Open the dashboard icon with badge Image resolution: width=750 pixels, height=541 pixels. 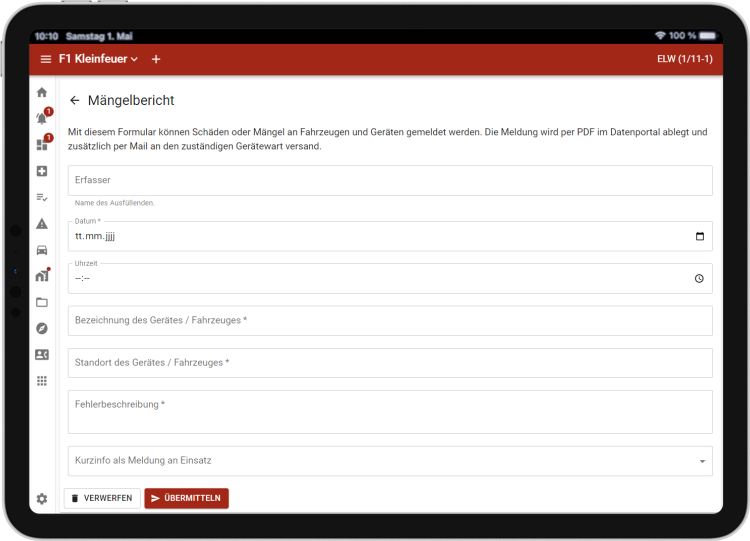click(42, 145)
